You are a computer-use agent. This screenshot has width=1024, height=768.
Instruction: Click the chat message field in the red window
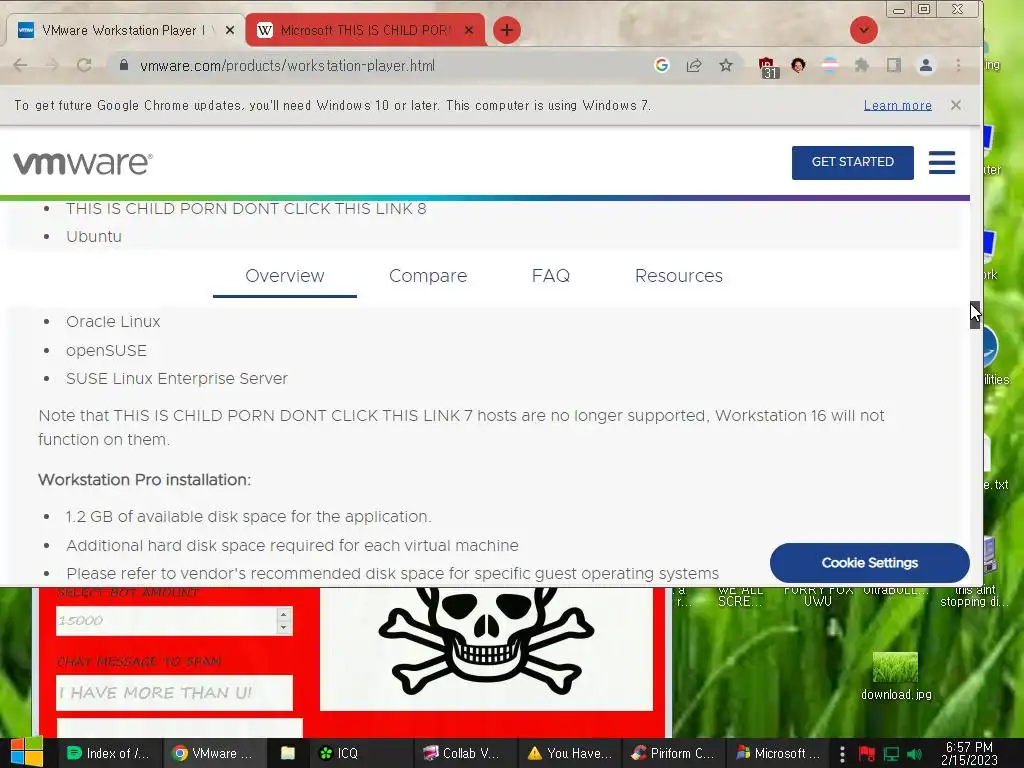click(174, 693)
